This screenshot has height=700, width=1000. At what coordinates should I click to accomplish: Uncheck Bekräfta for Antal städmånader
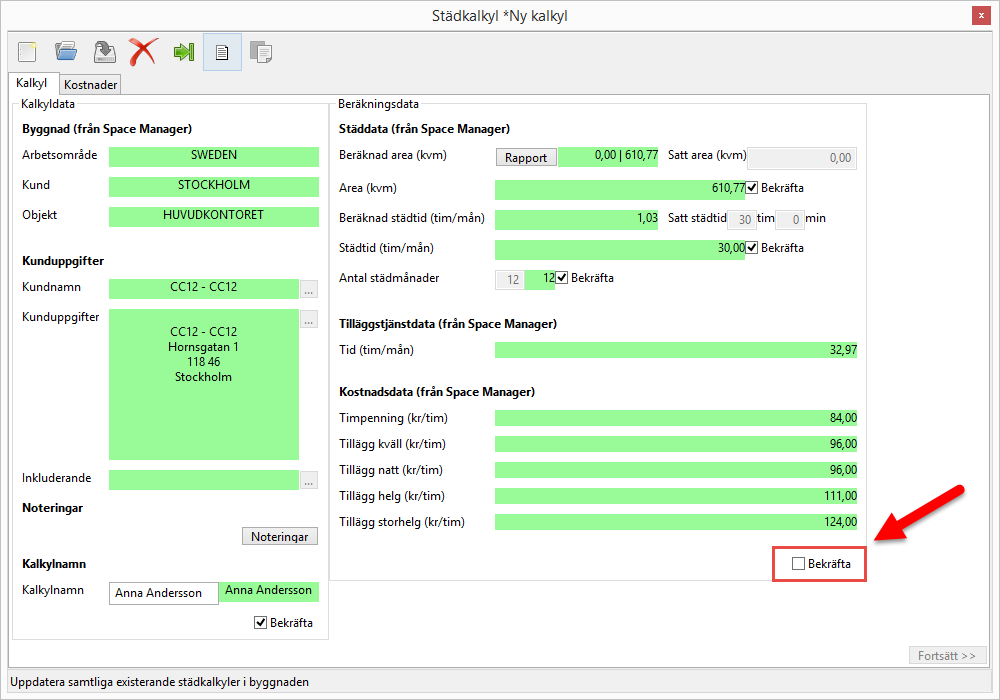coord(562,278)
